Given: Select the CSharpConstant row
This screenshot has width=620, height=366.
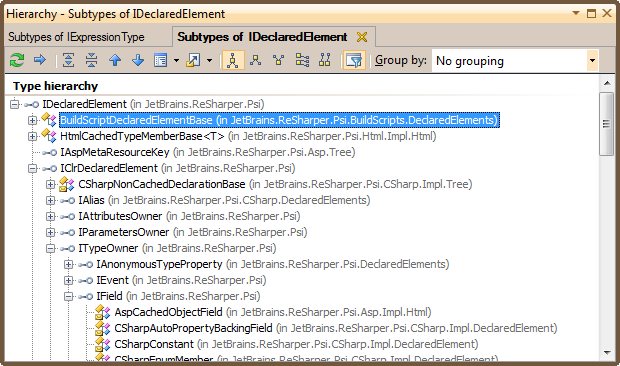Looking at the screenshot, I should 296,344.
